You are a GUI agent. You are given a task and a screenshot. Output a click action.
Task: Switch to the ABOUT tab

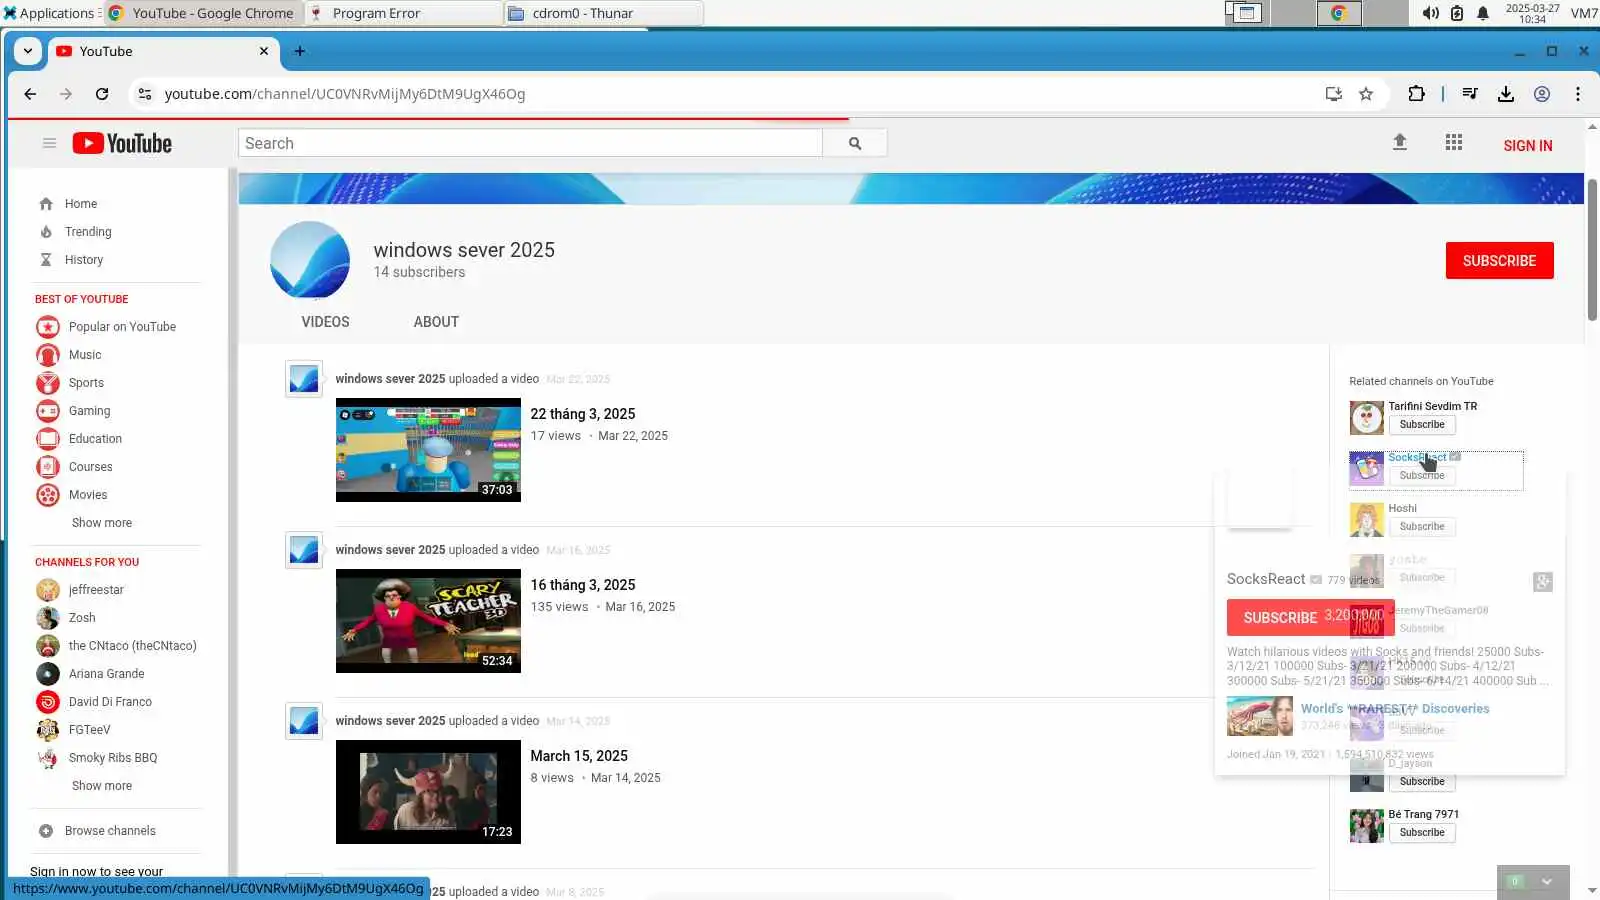[436, 322]
